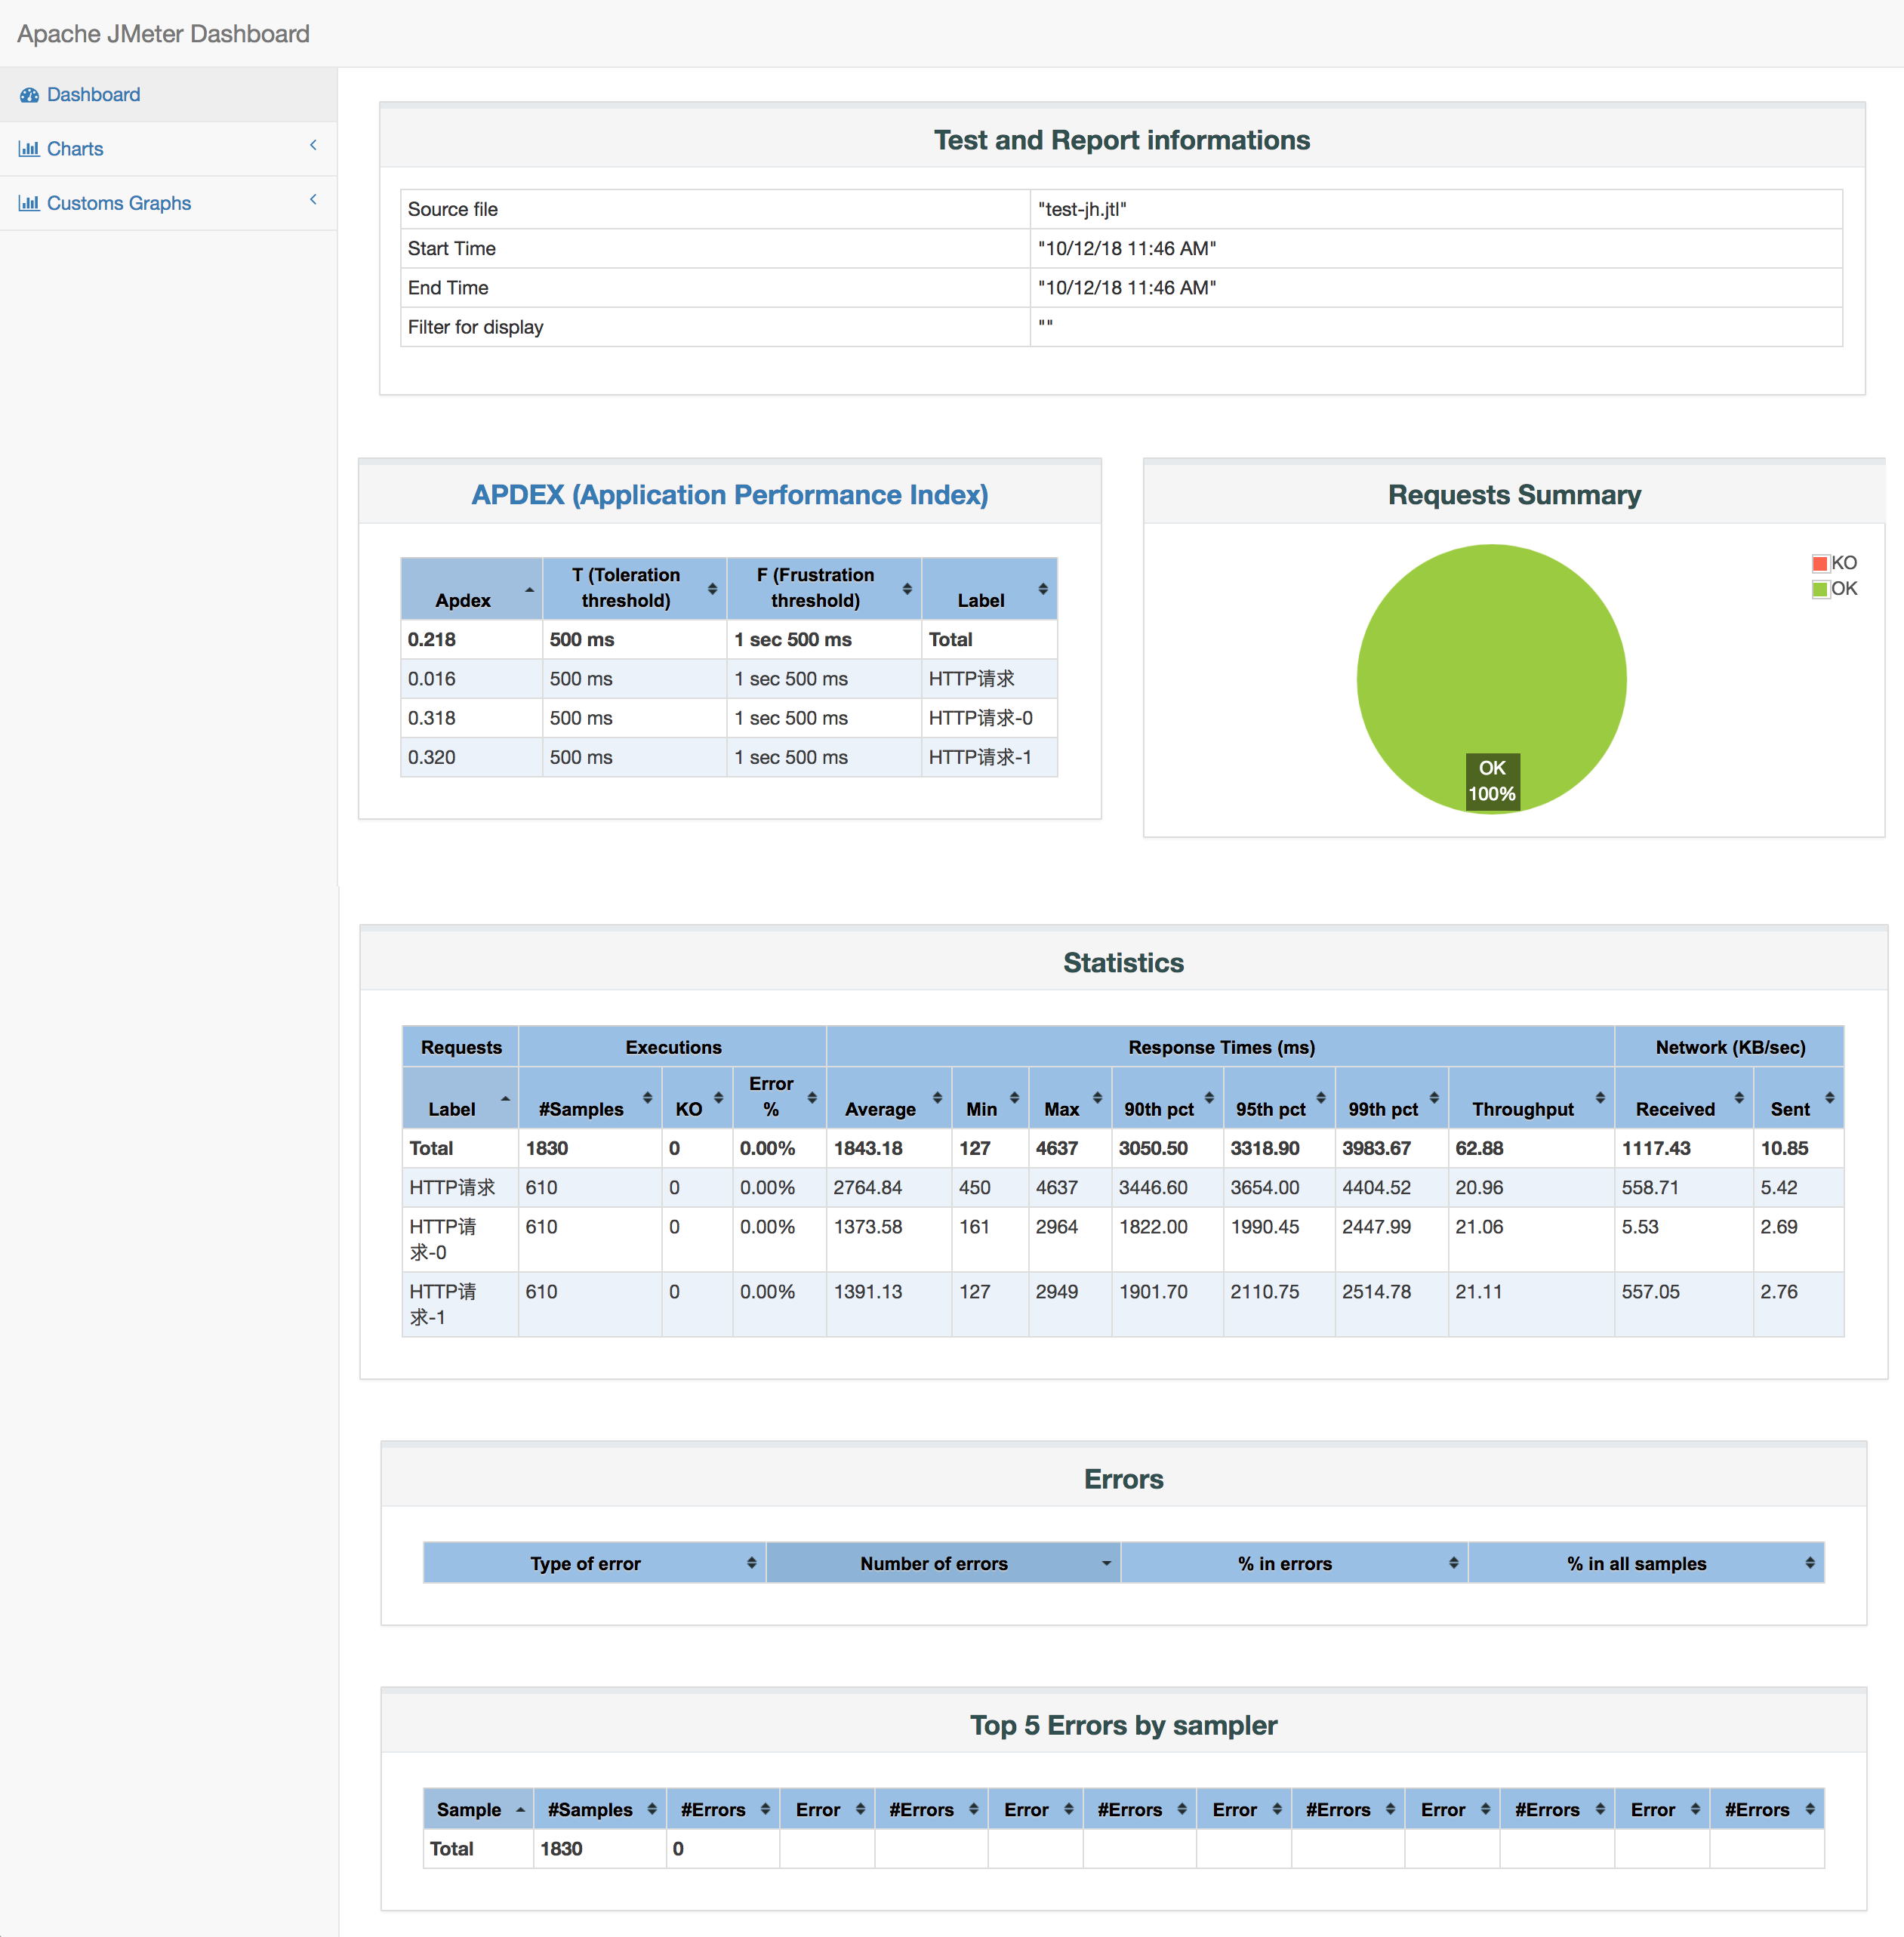Click the Charts bar-chart icon
This screenshot has height=1937, width=1904.
point(29,149)
